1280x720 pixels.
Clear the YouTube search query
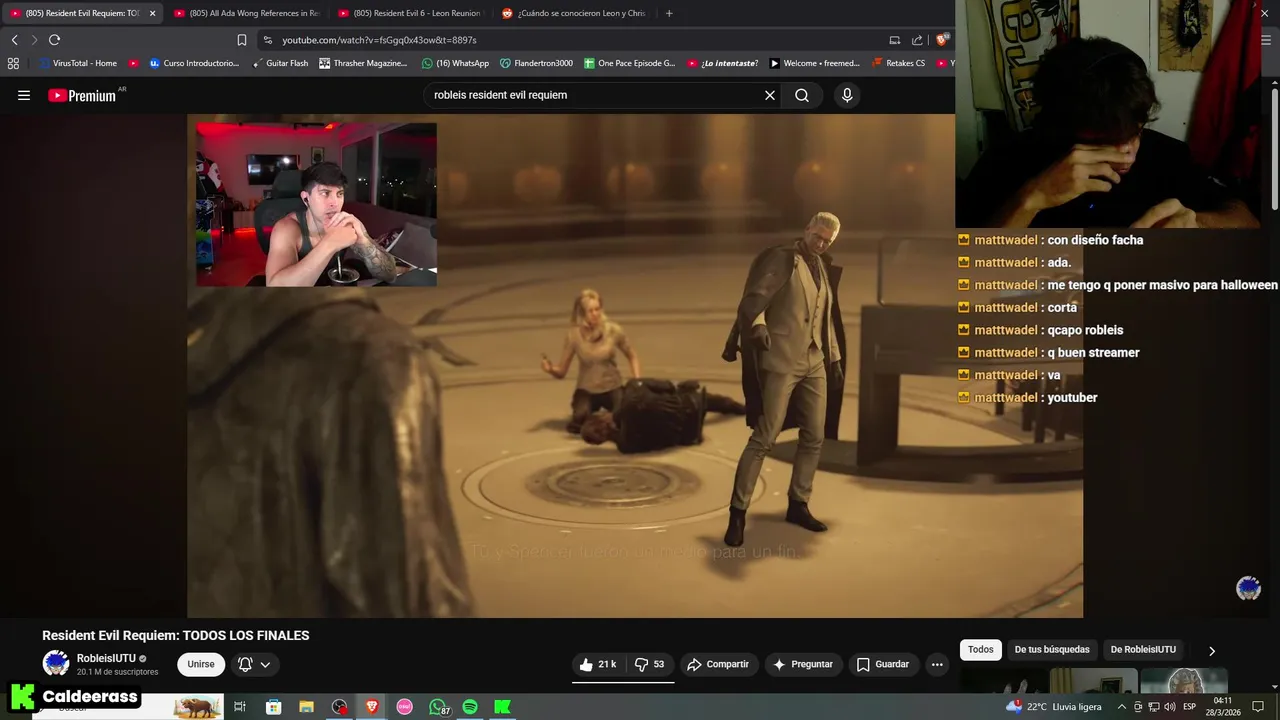pos(770,95)
